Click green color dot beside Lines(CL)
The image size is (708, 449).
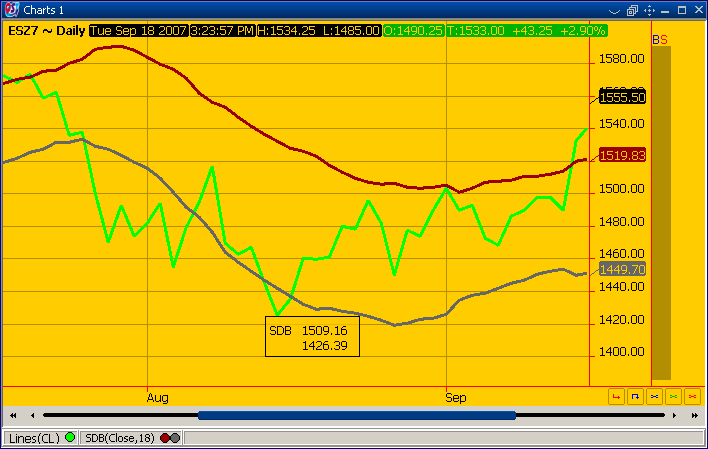point(70,437)
